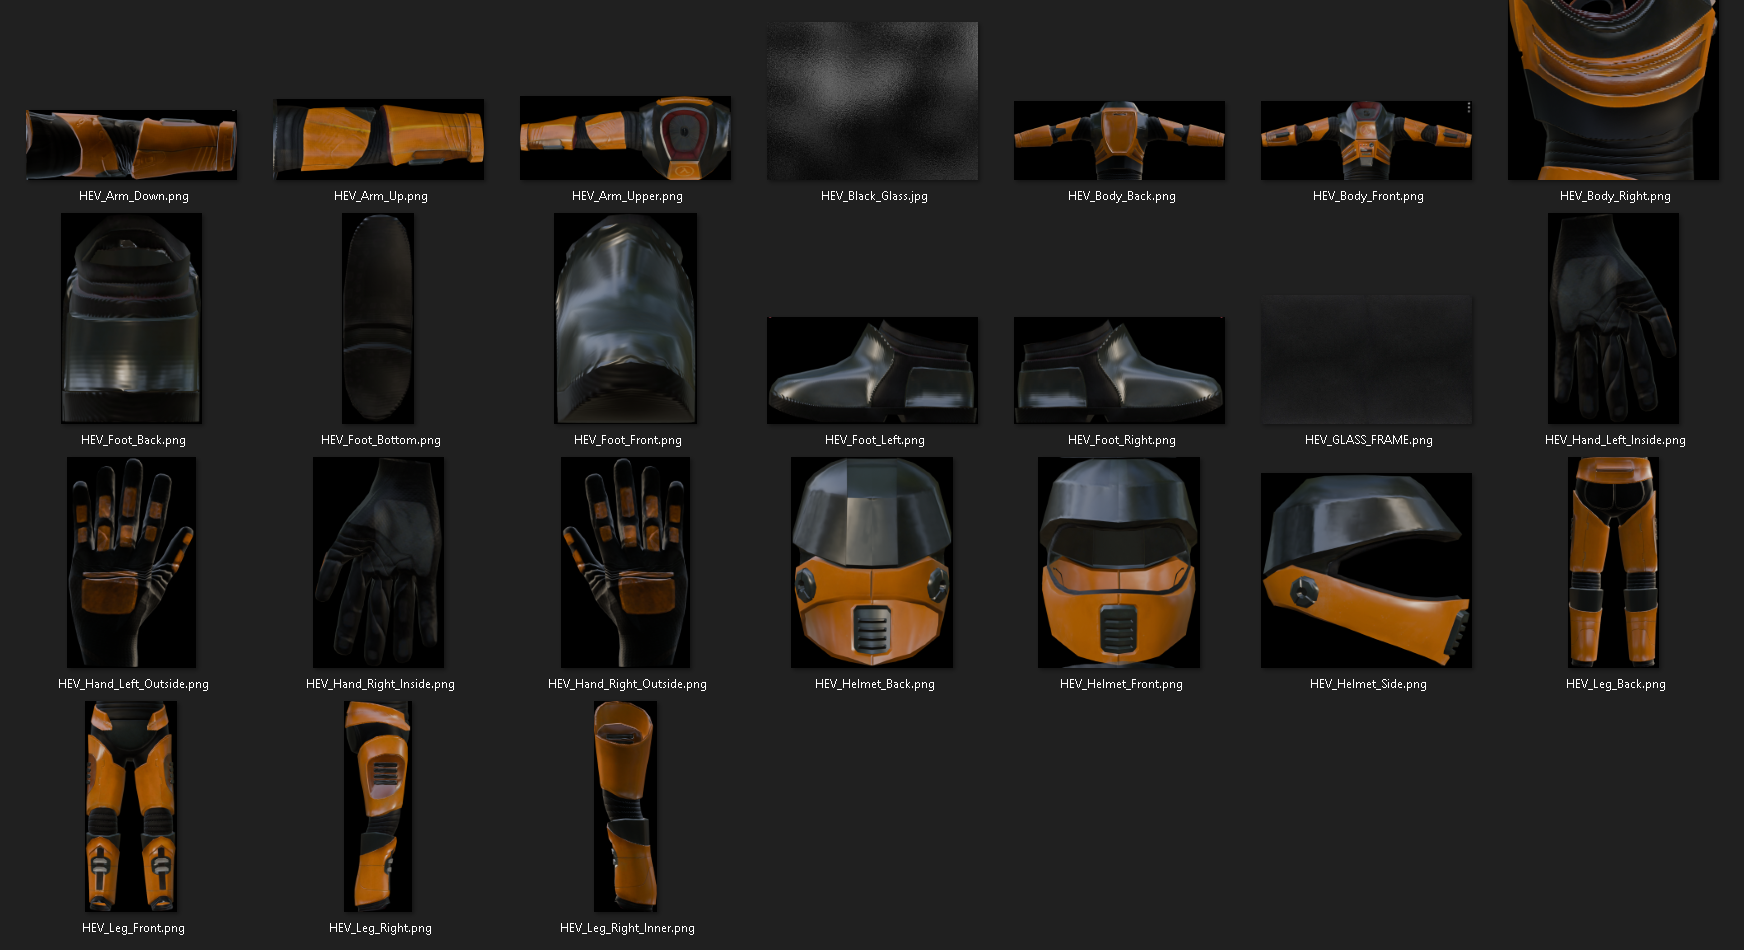
Task: Select the HEV_Leg_Front.png thumbnail
Action: pos(131,806)
